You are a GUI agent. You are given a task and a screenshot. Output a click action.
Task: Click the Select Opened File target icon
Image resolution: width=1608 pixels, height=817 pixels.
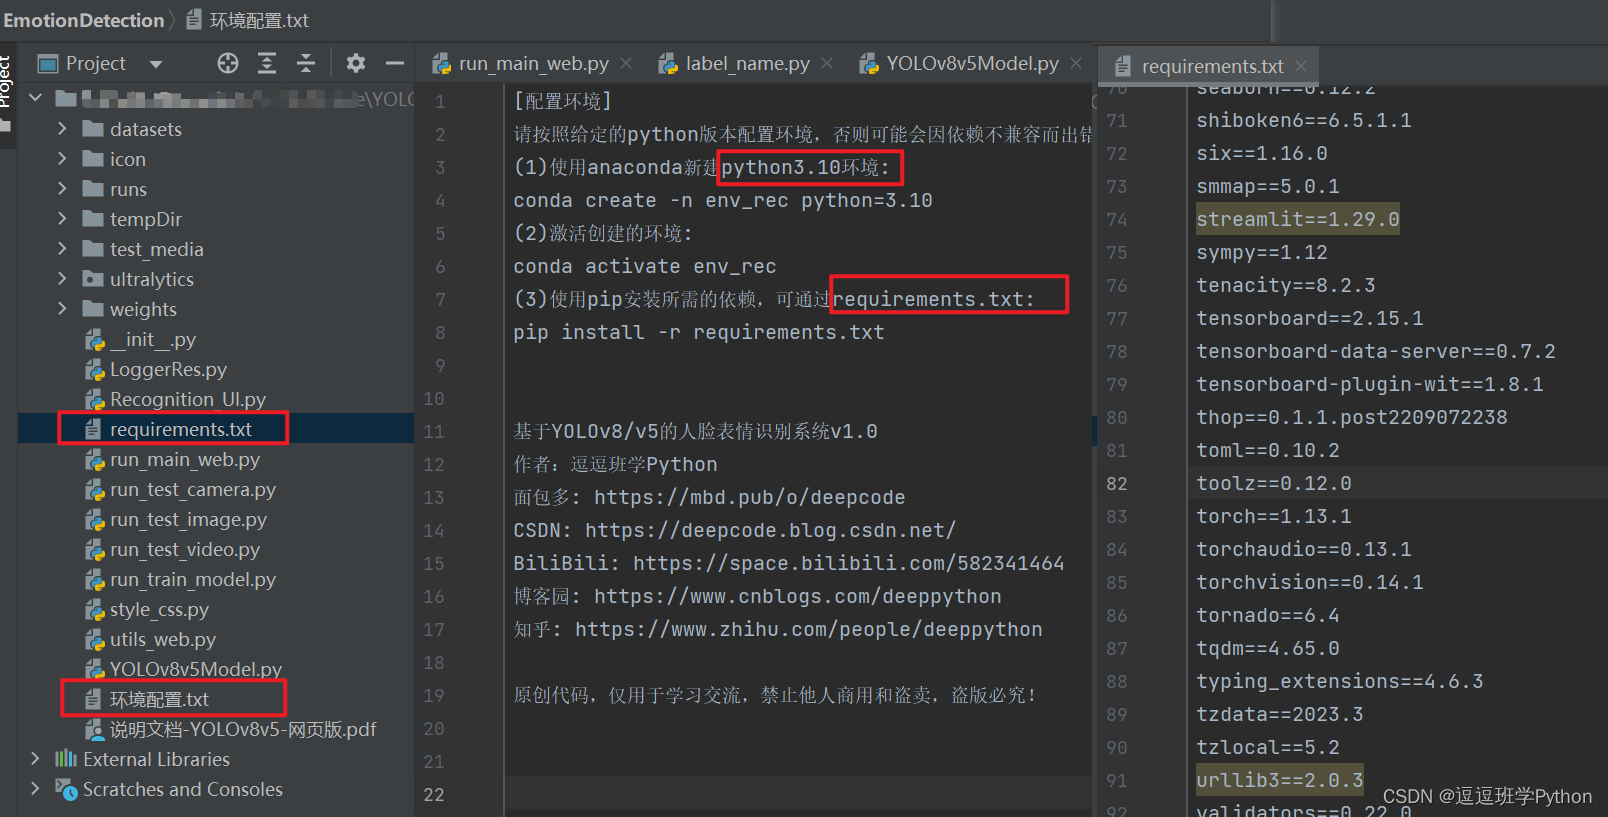[228, 64]
